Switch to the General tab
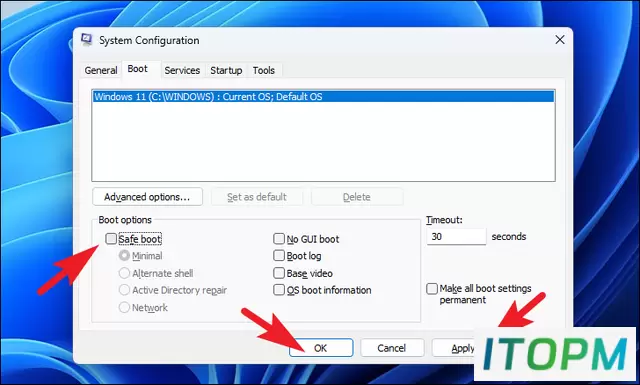Image resolution: width=640 pixels, height=385 pixels. 101,70
